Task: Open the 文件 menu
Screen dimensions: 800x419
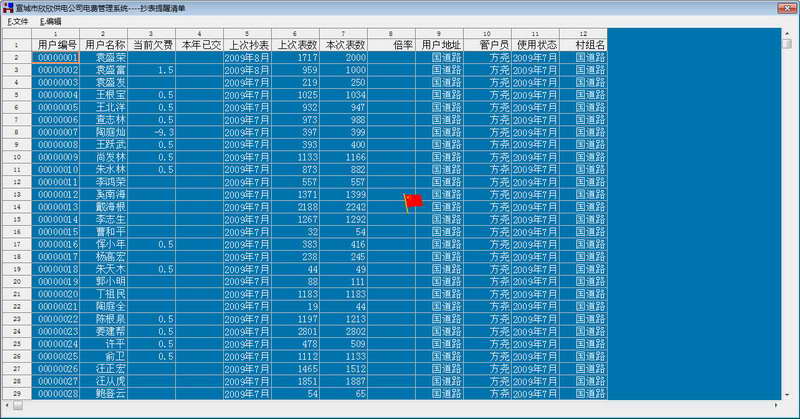Action: click(18, 21)
